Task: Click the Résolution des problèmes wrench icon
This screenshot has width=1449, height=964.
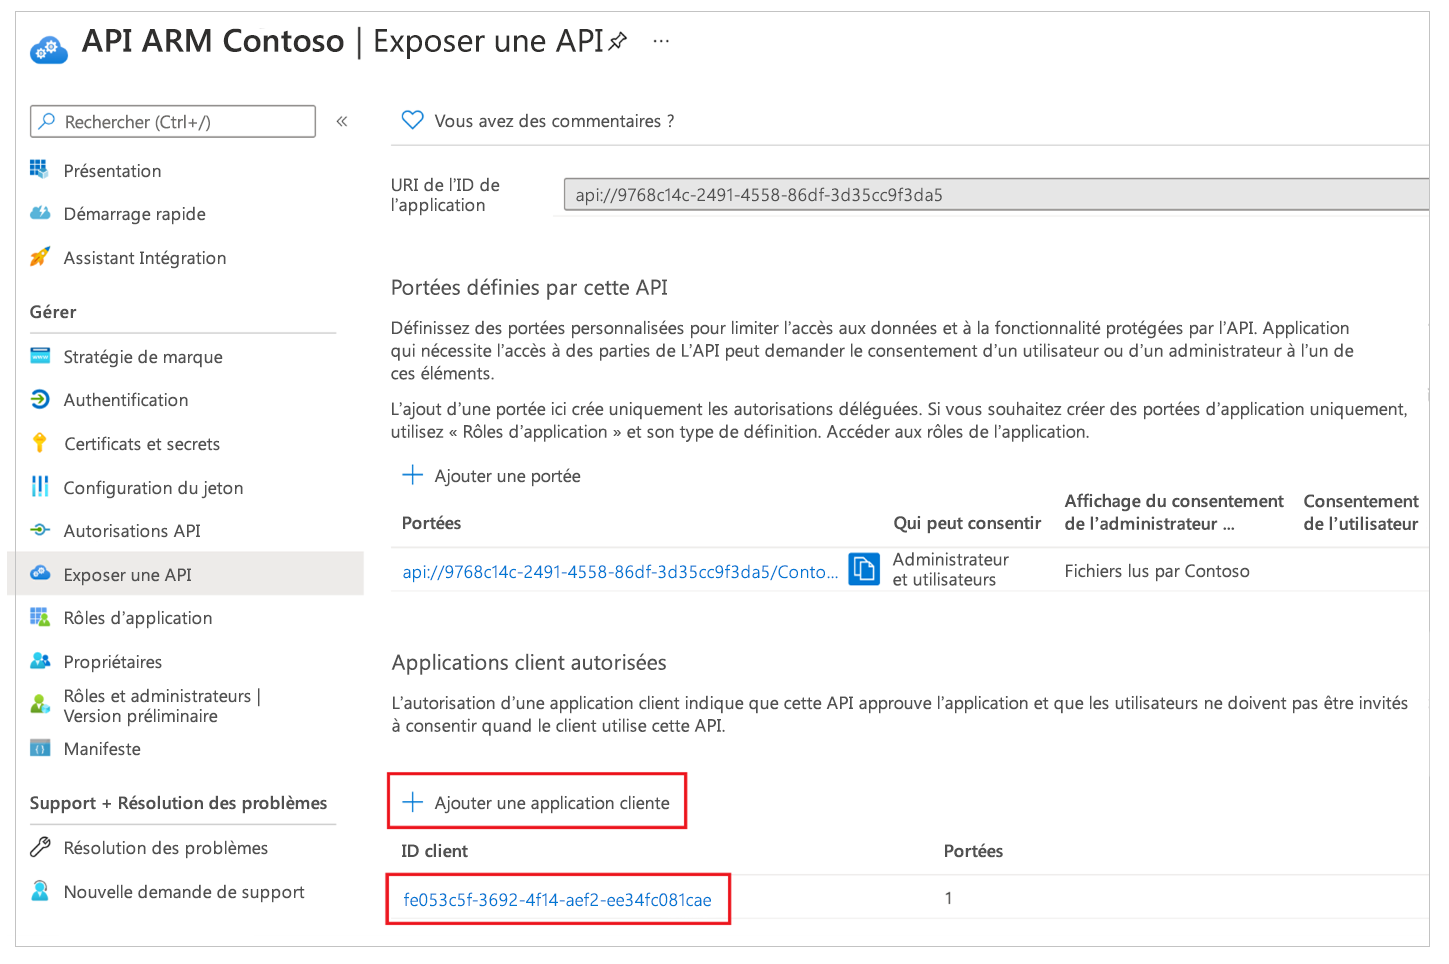Action: click(x=40, y=847)
